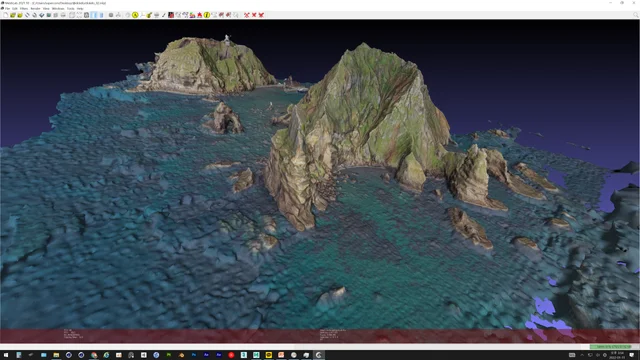This screenshot has width=640, height=360.
Task: Open the Filters menu
Action: click(24, 8)
